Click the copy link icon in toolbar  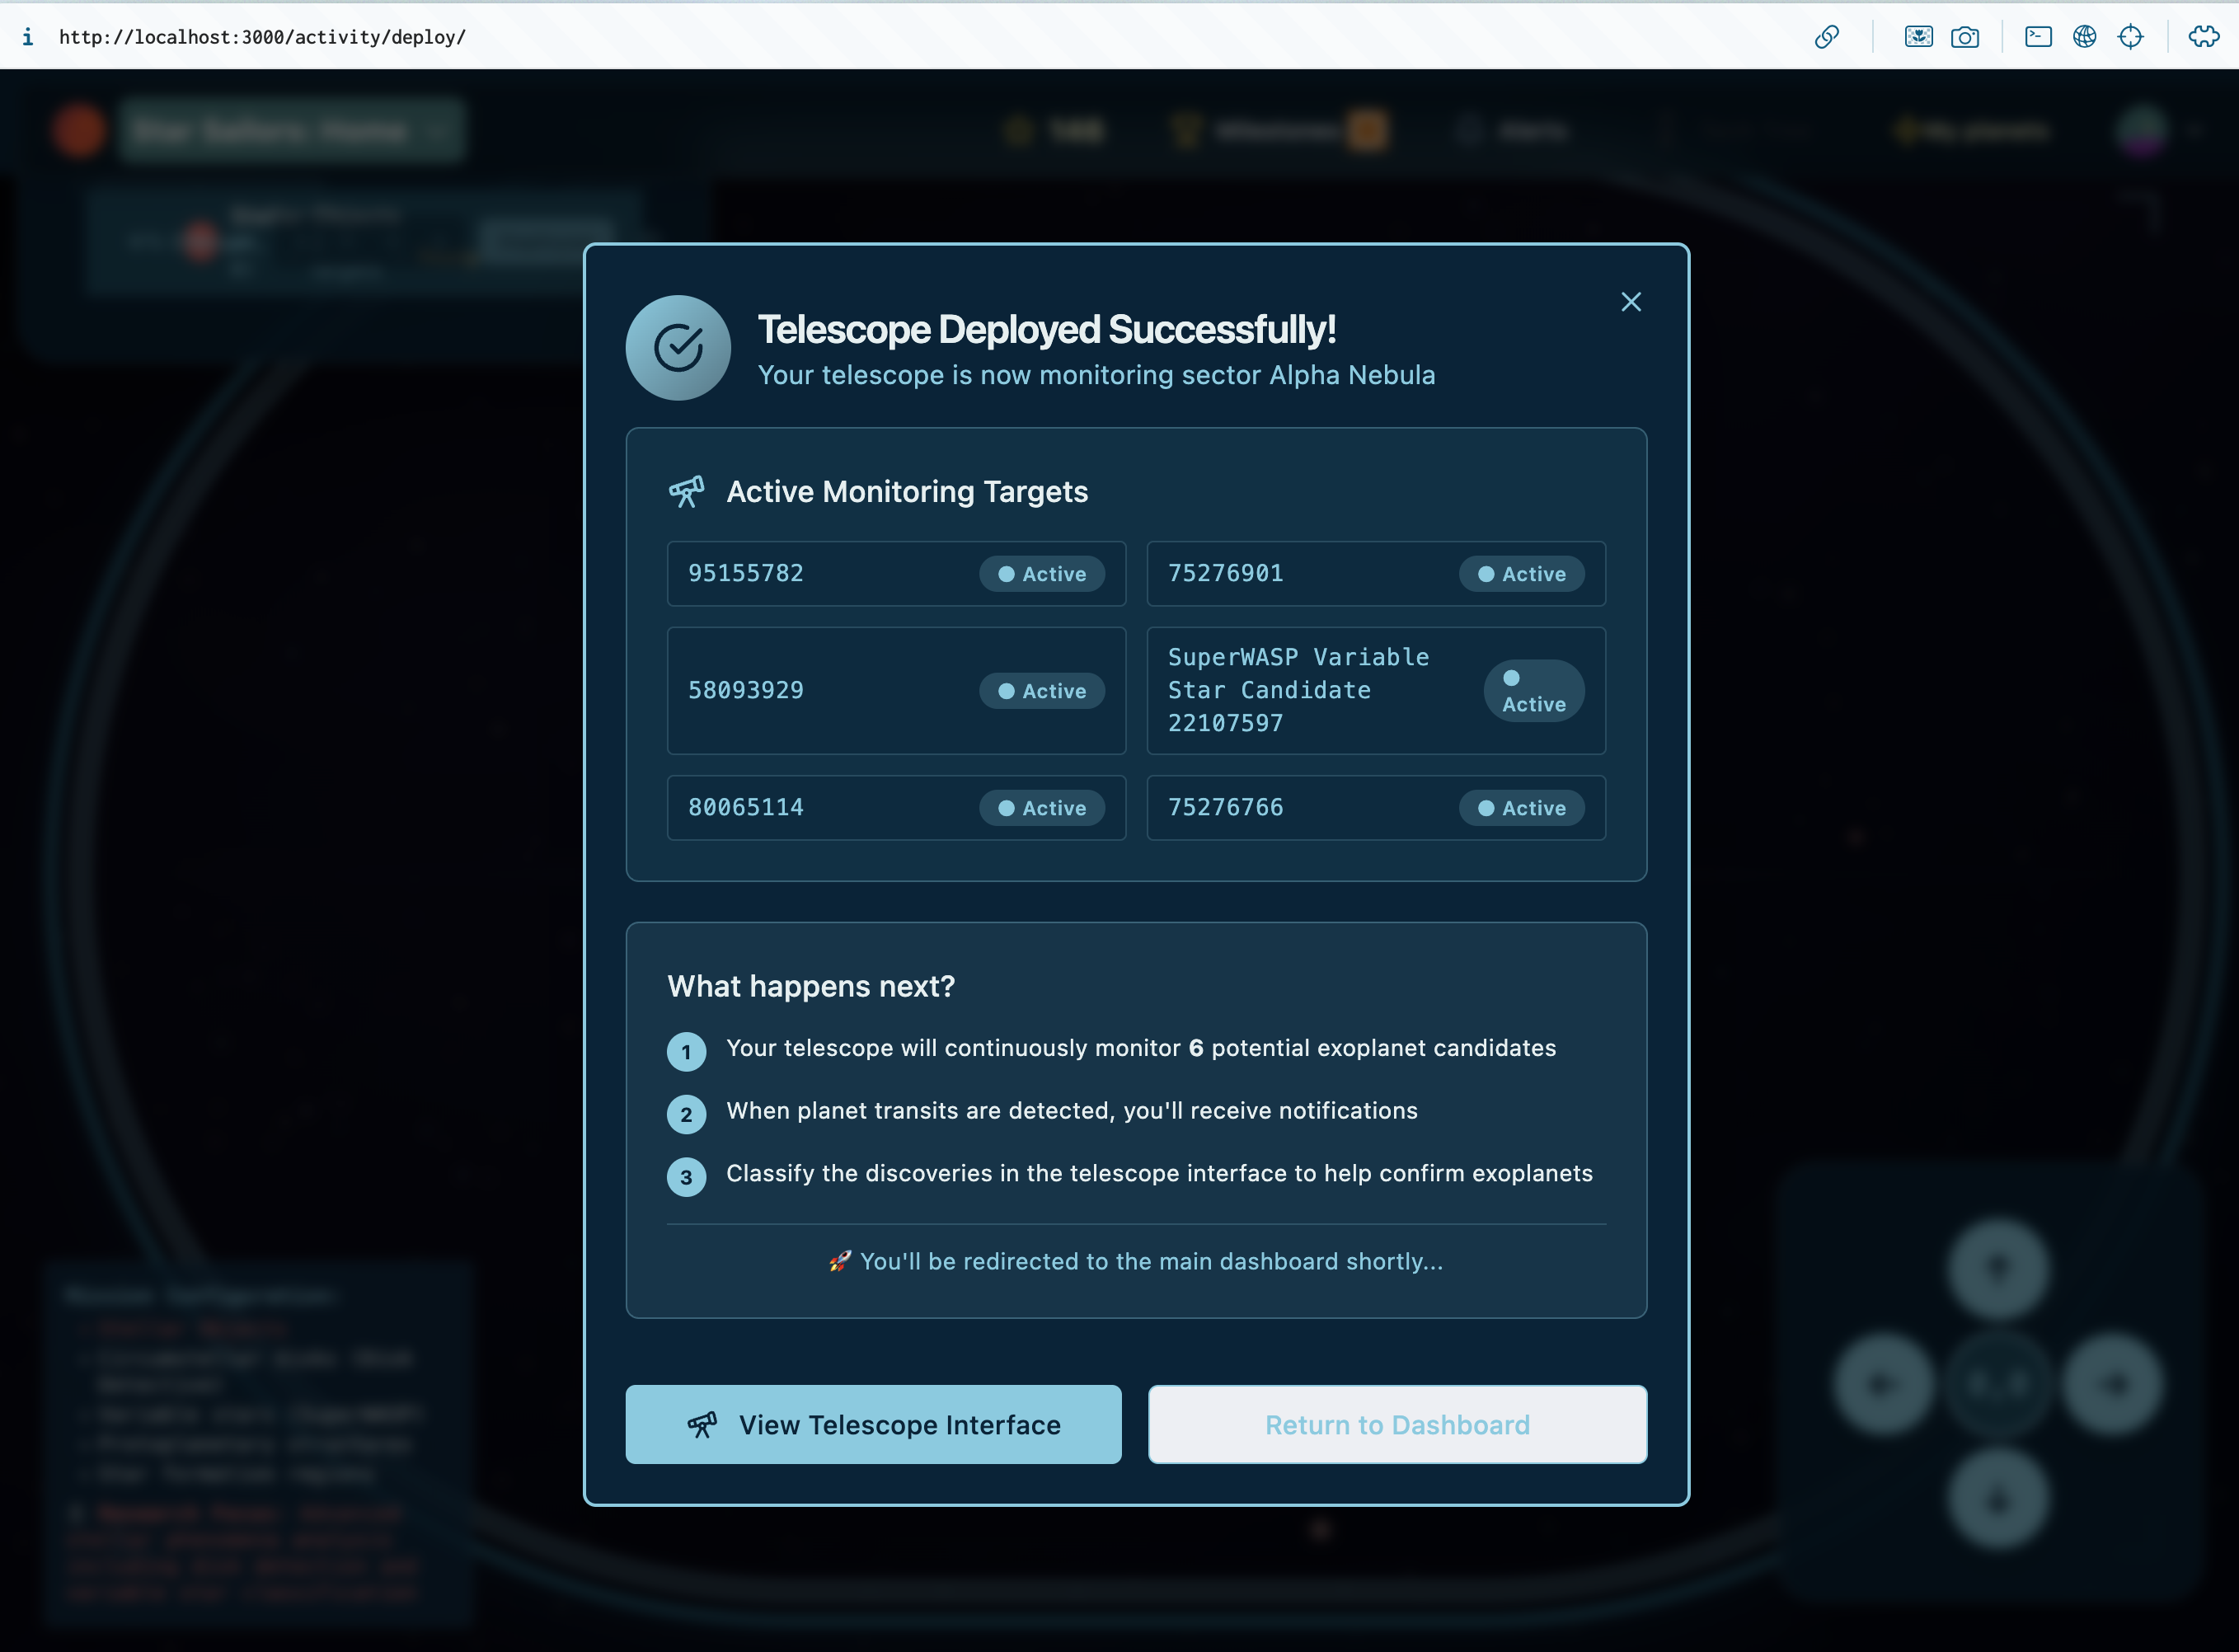pyautogui.click(x=1826, y=37)
